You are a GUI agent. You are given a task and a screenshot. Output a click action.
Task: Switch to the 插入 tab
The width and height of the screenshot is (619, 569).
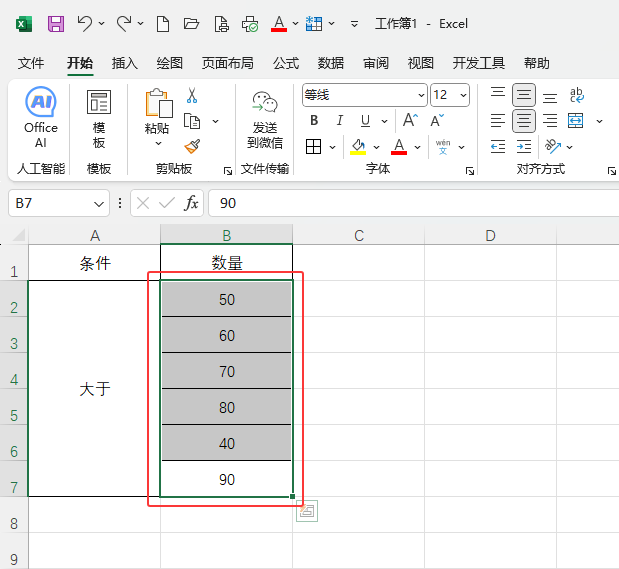(124, 63)
